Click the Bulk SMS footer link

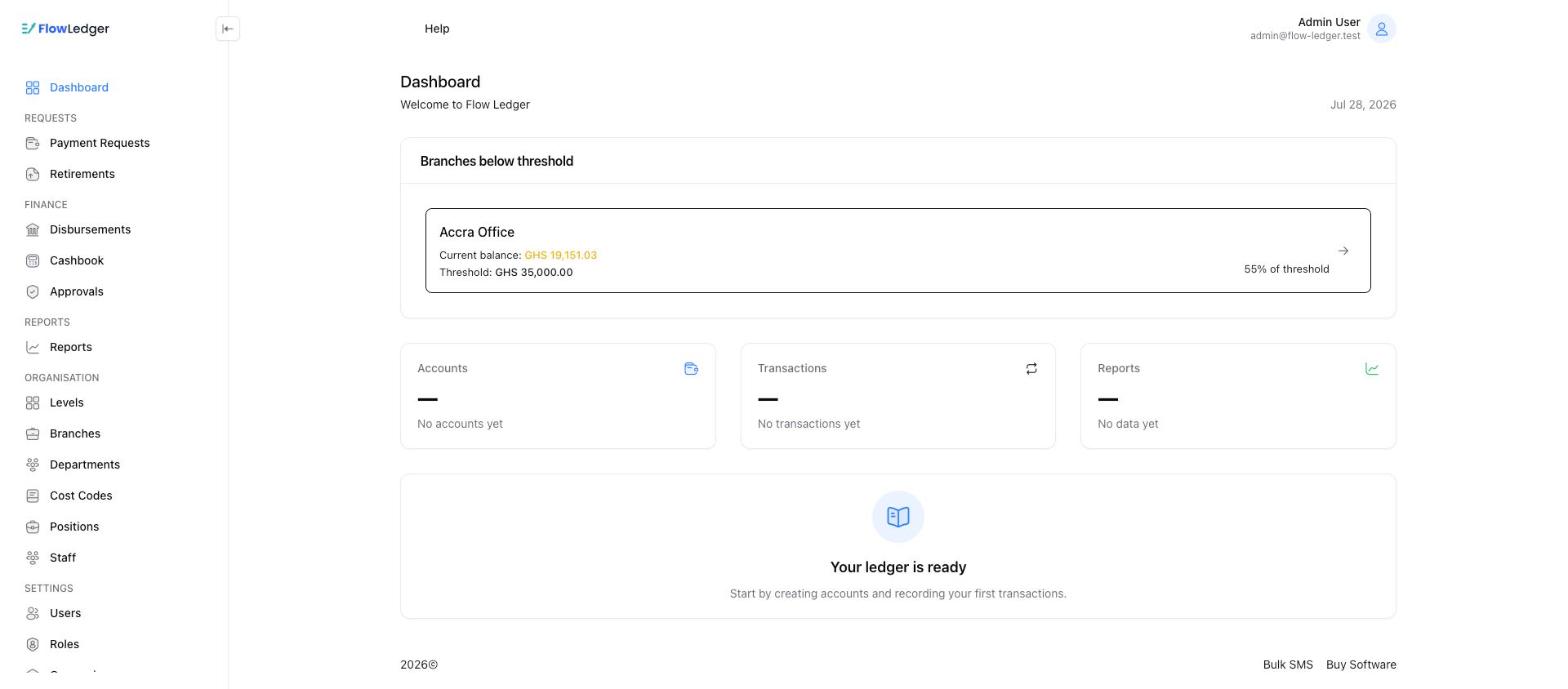[1287, 665]
